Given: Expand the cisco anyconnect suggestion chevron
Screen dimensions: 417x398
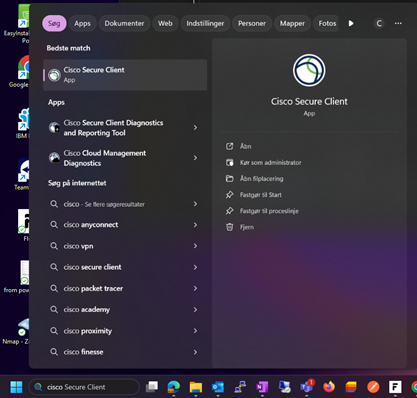Looking at the screenshot, I should 195,225.
